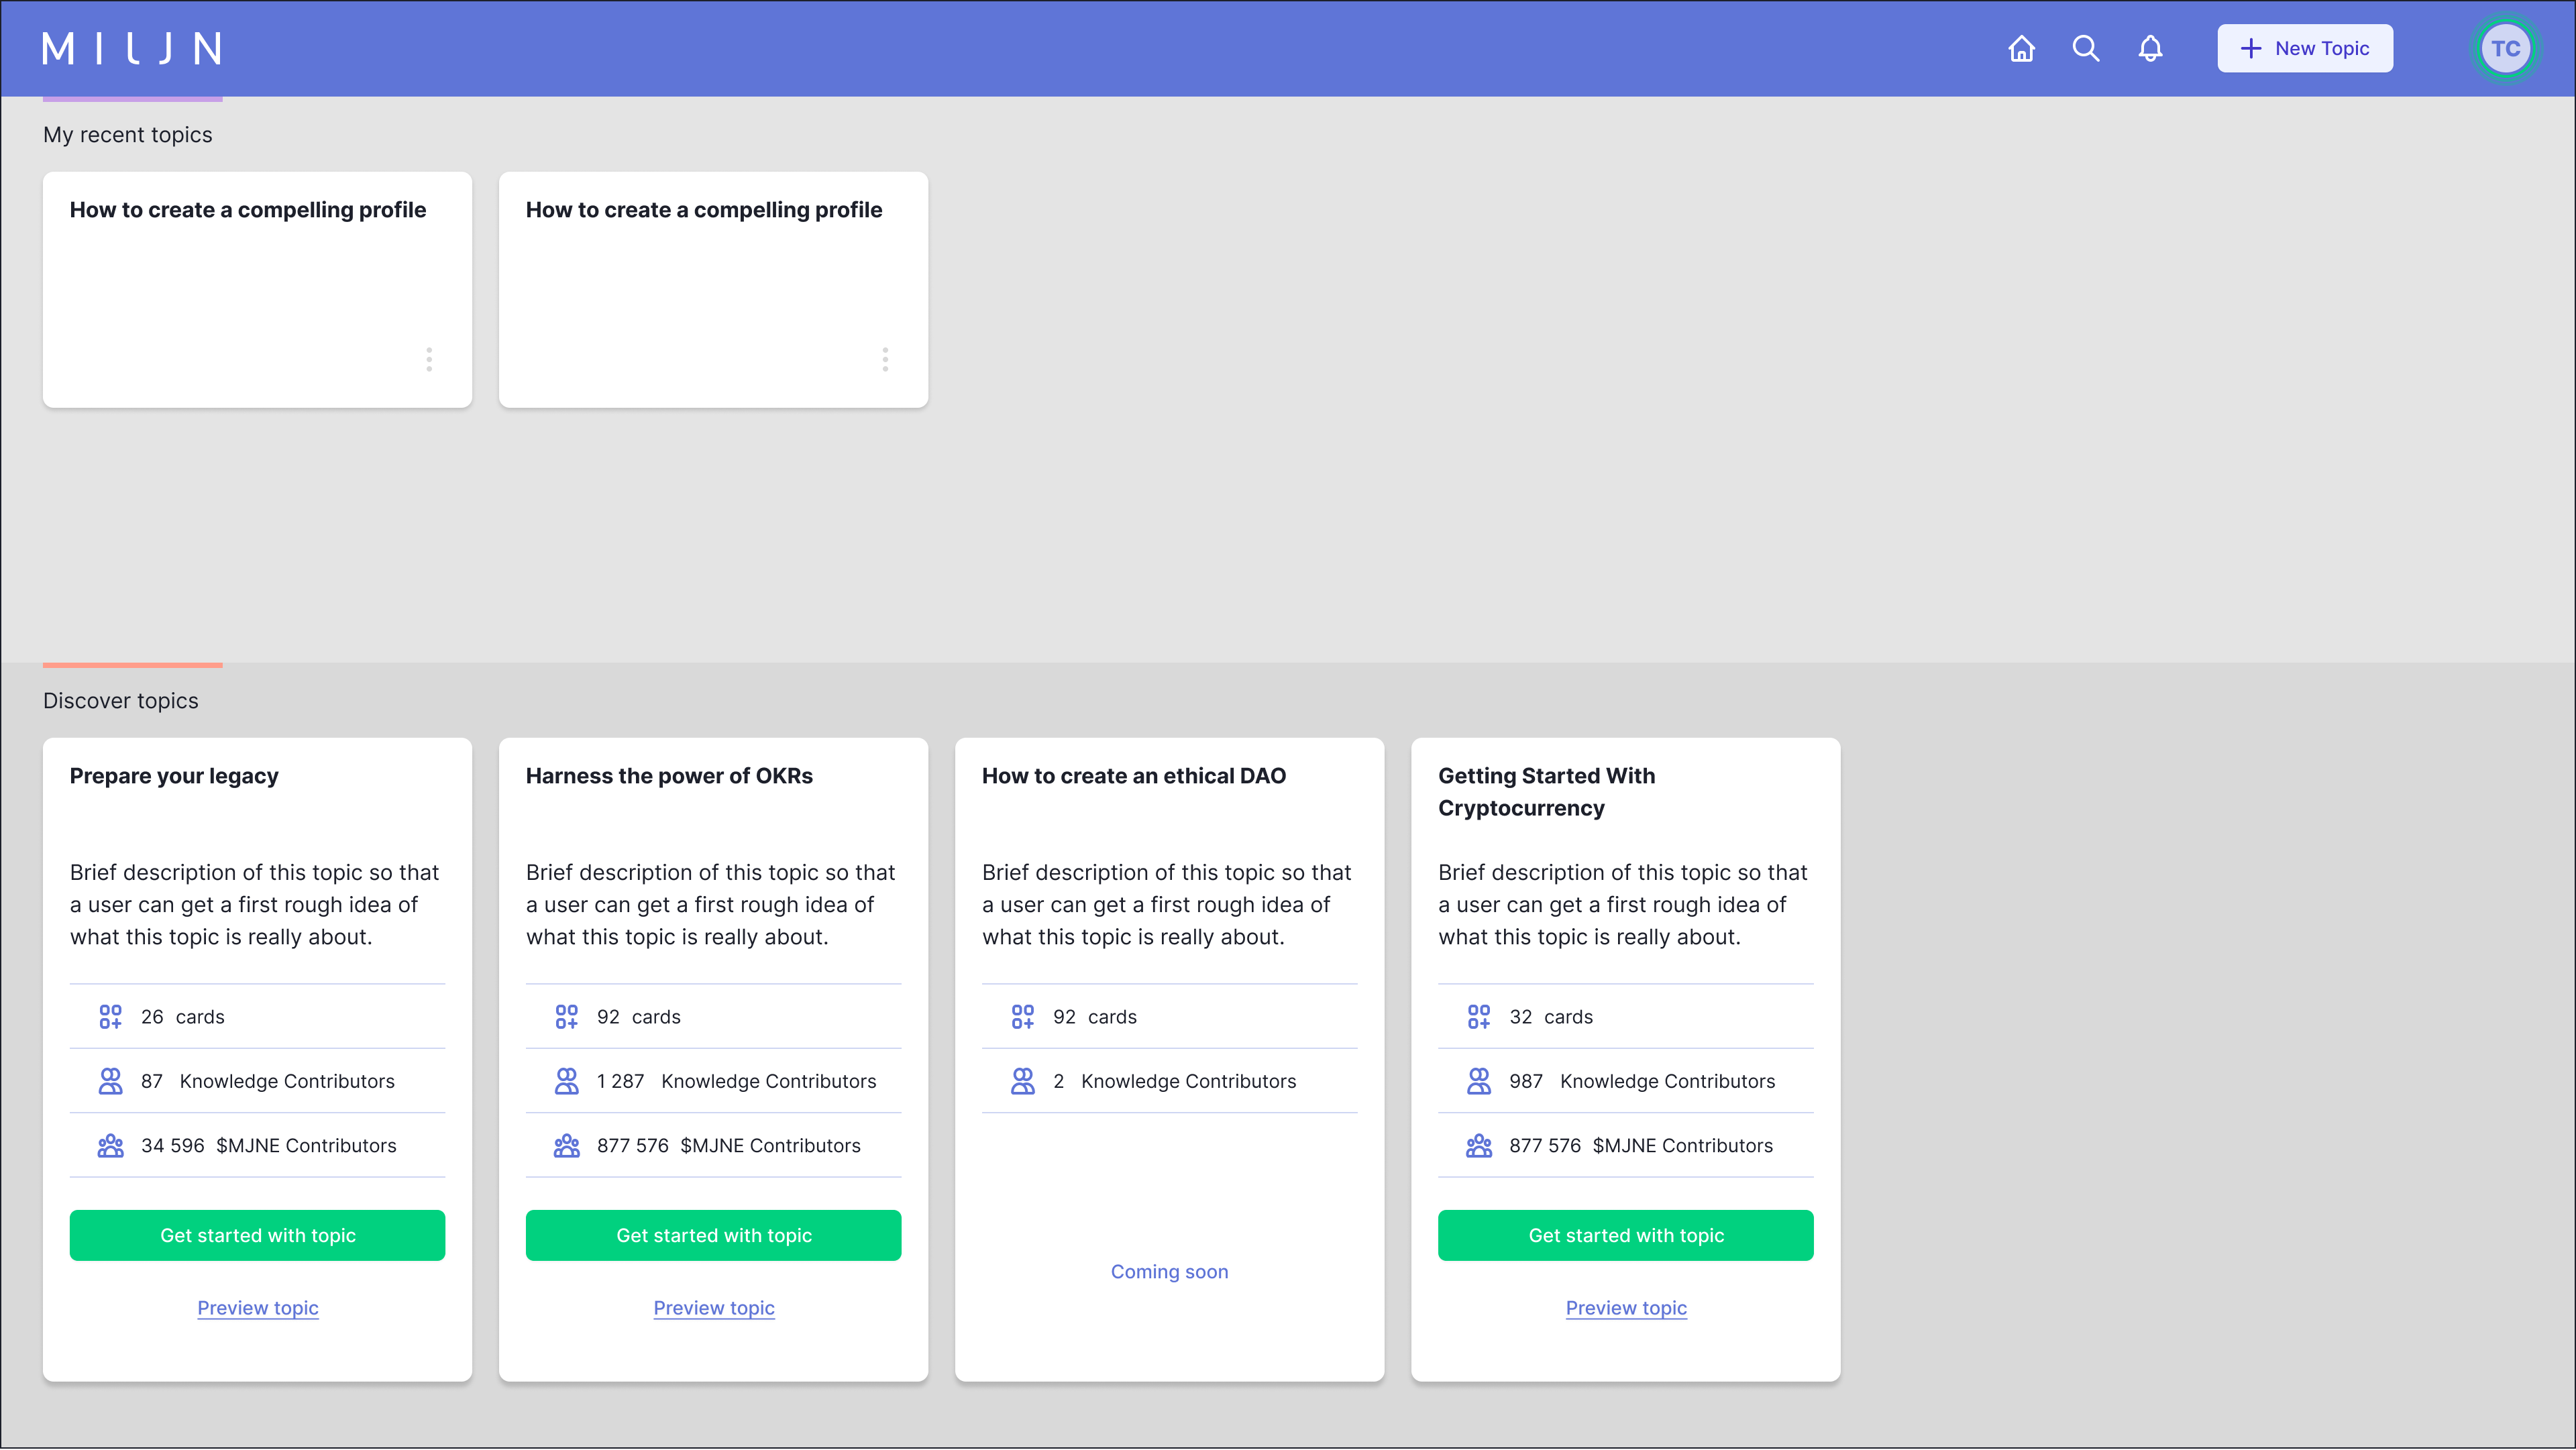Get started with Harness the power of OKRs
The image size is (2576, 1450).
[x=713, y=1235]
